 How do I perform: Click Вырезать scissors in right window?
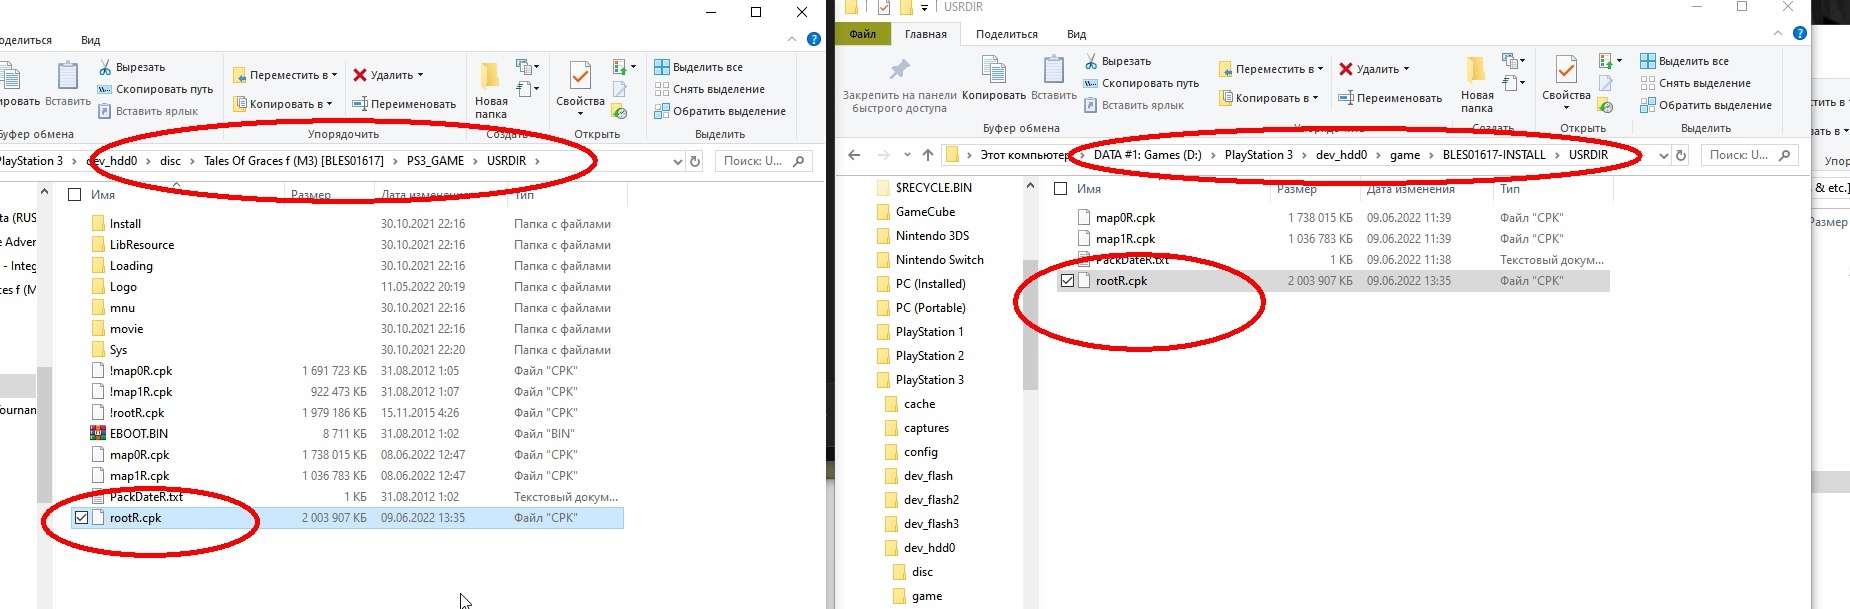[1091, 61]
